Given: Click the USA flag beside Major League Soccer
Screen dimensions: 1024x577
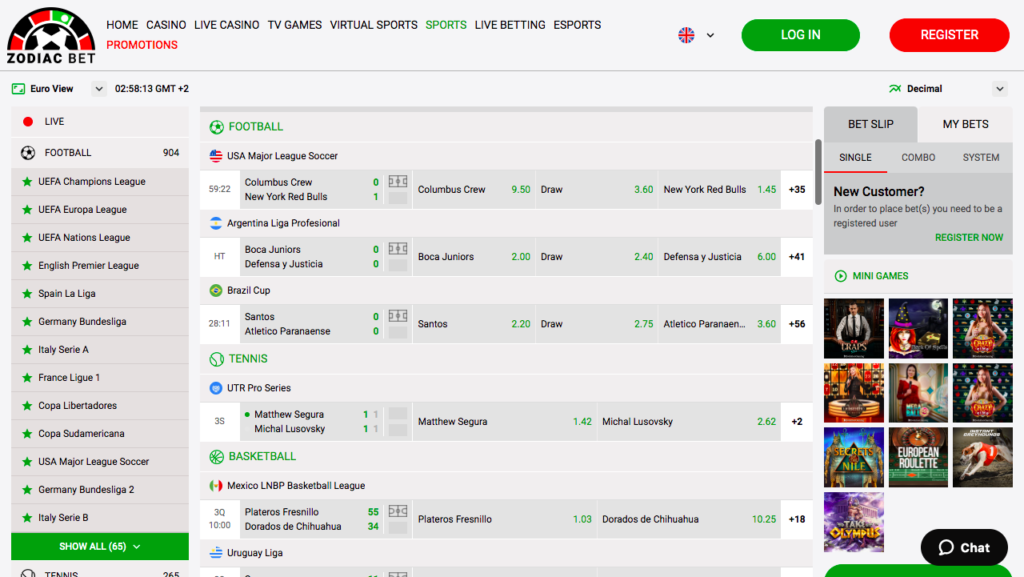Looking at the screenshot, I should [216, 156].
